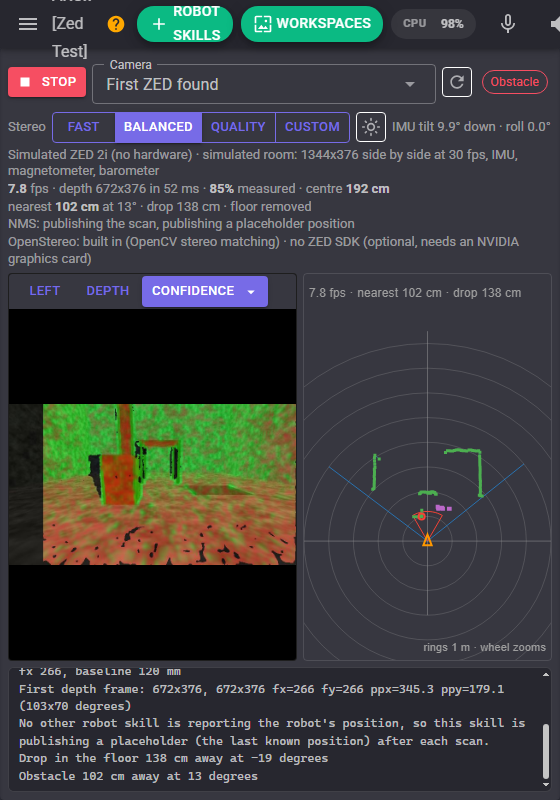Screen dimensions: 560x800
Task: Click 'nearest 102 cm at 13°' status text
Action: pos(72,207)
